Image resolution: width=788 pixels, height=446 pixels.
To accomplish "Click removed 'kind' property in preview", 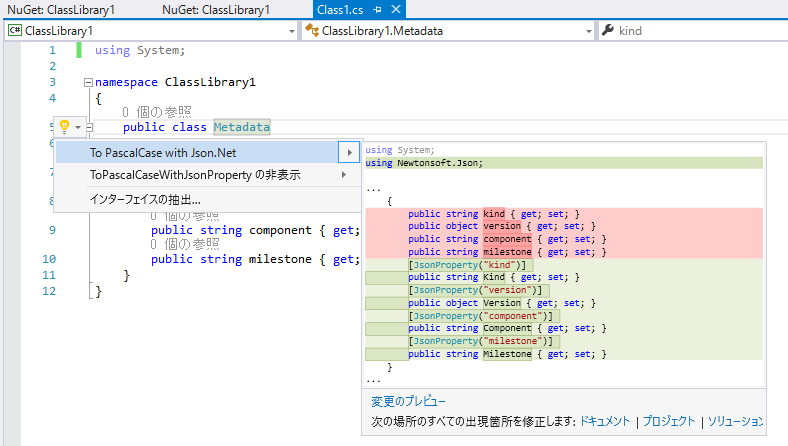I will pos(494,214).
